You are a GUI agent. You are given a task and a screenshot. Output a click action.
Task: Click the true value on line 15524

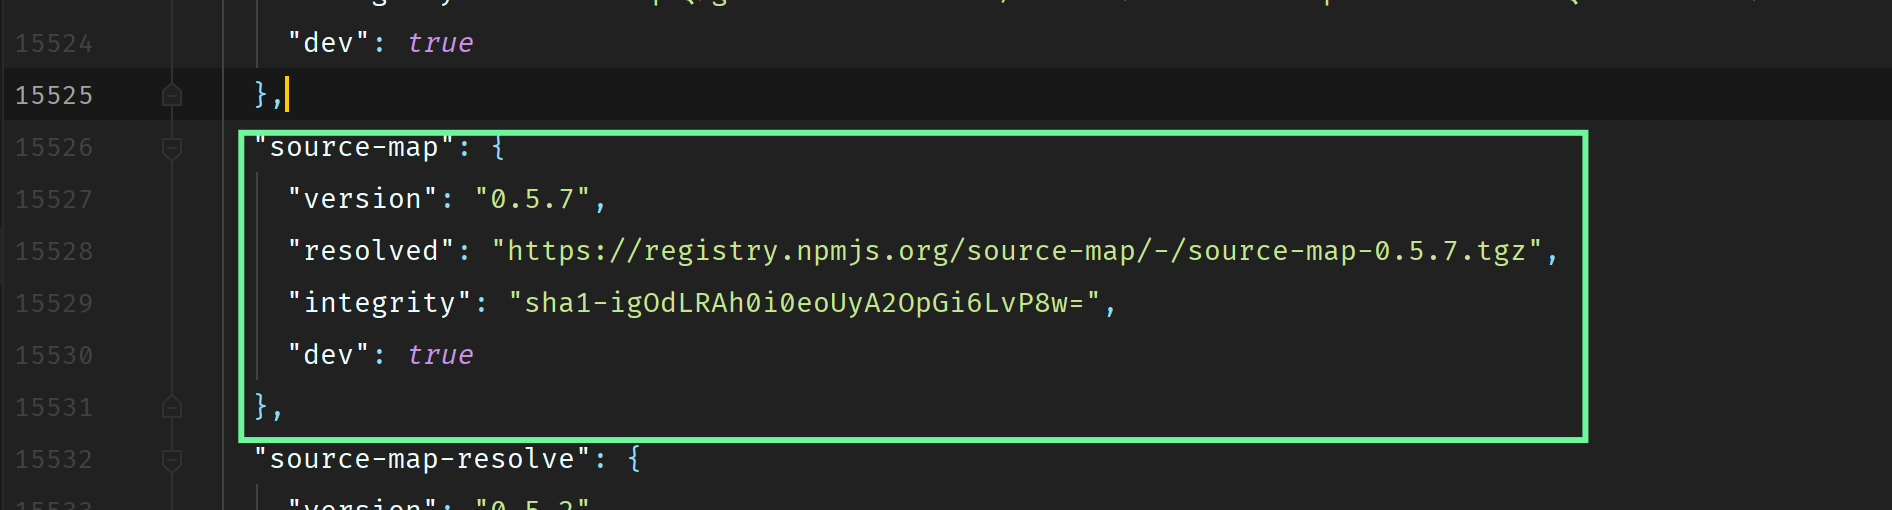[x=440, y=43]
